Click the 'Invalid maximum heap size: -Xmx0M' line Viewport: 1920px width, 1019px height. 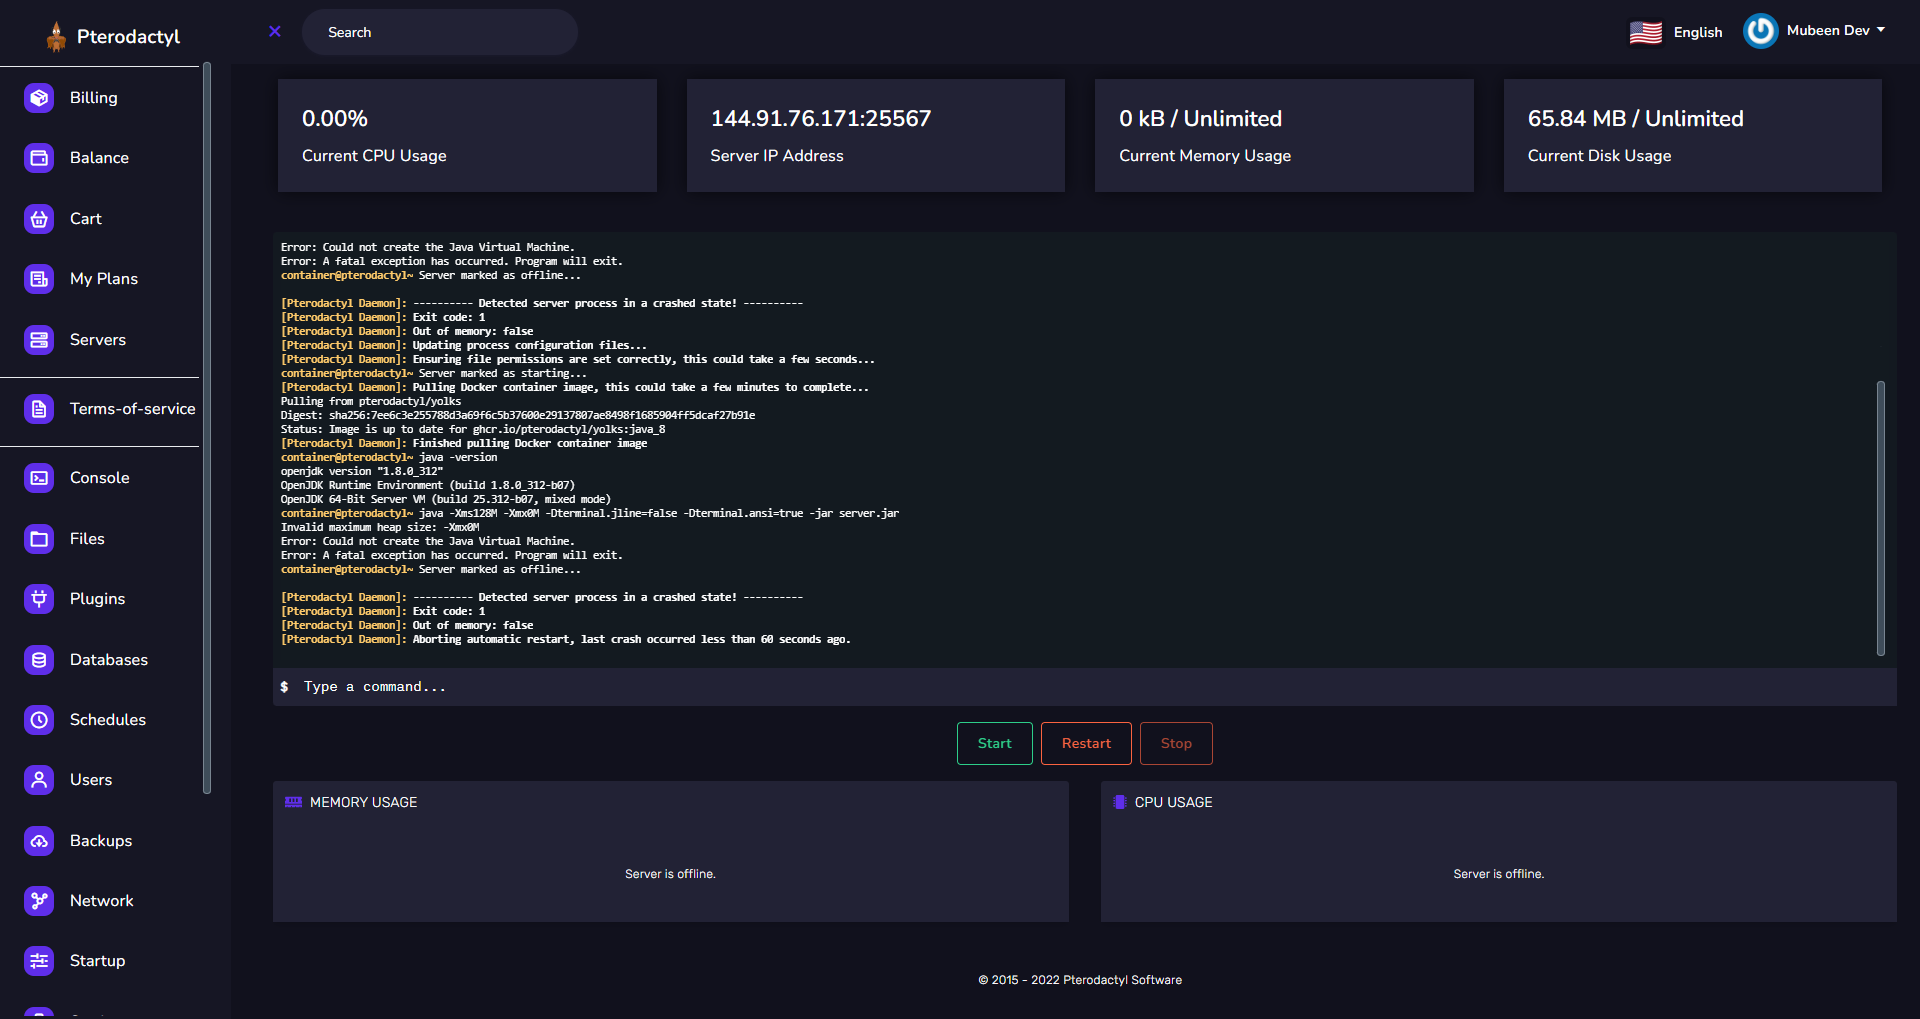pyautogui.click(x=380, y=527)
